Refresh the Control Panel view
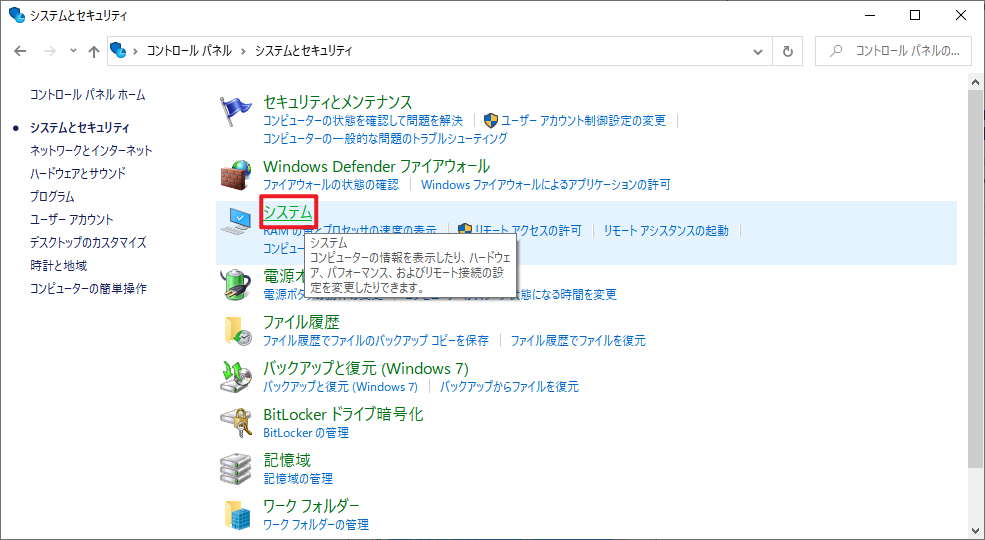 click(788, 51)
